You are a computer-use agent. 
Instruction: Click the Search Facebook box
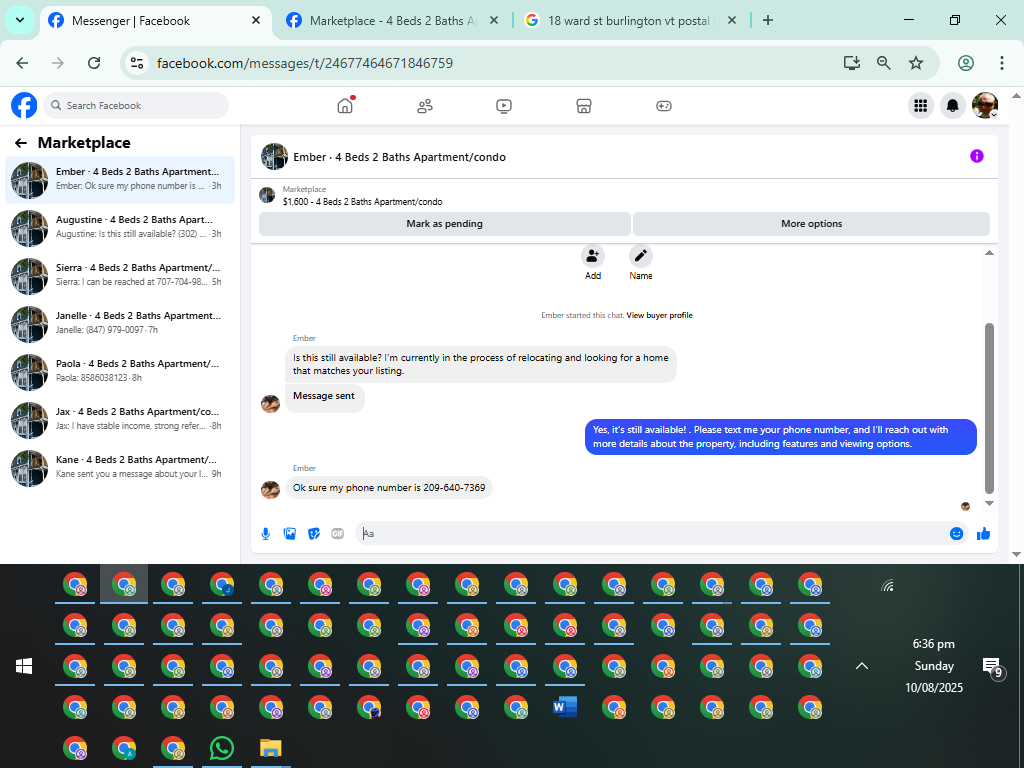point(136,106)
